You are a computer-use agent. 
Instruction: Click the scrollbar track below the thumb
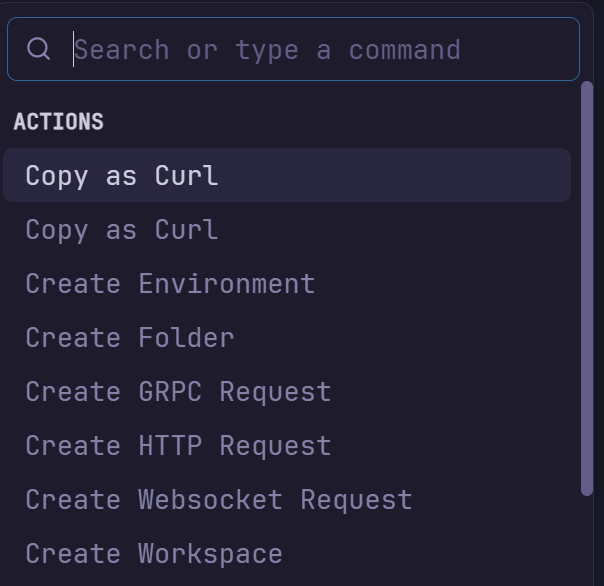587,540
